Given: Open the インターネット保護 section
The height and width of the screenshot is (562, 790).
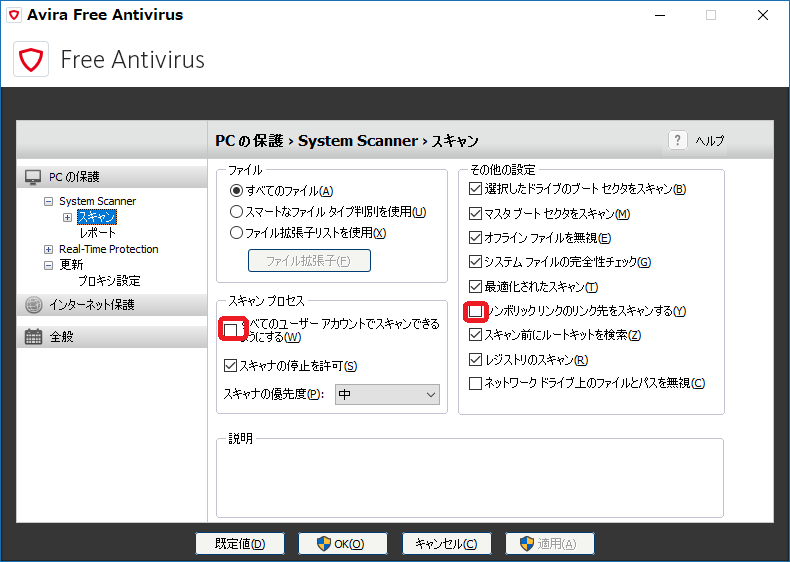Looking at the screenshot, I should pos(112,305).
